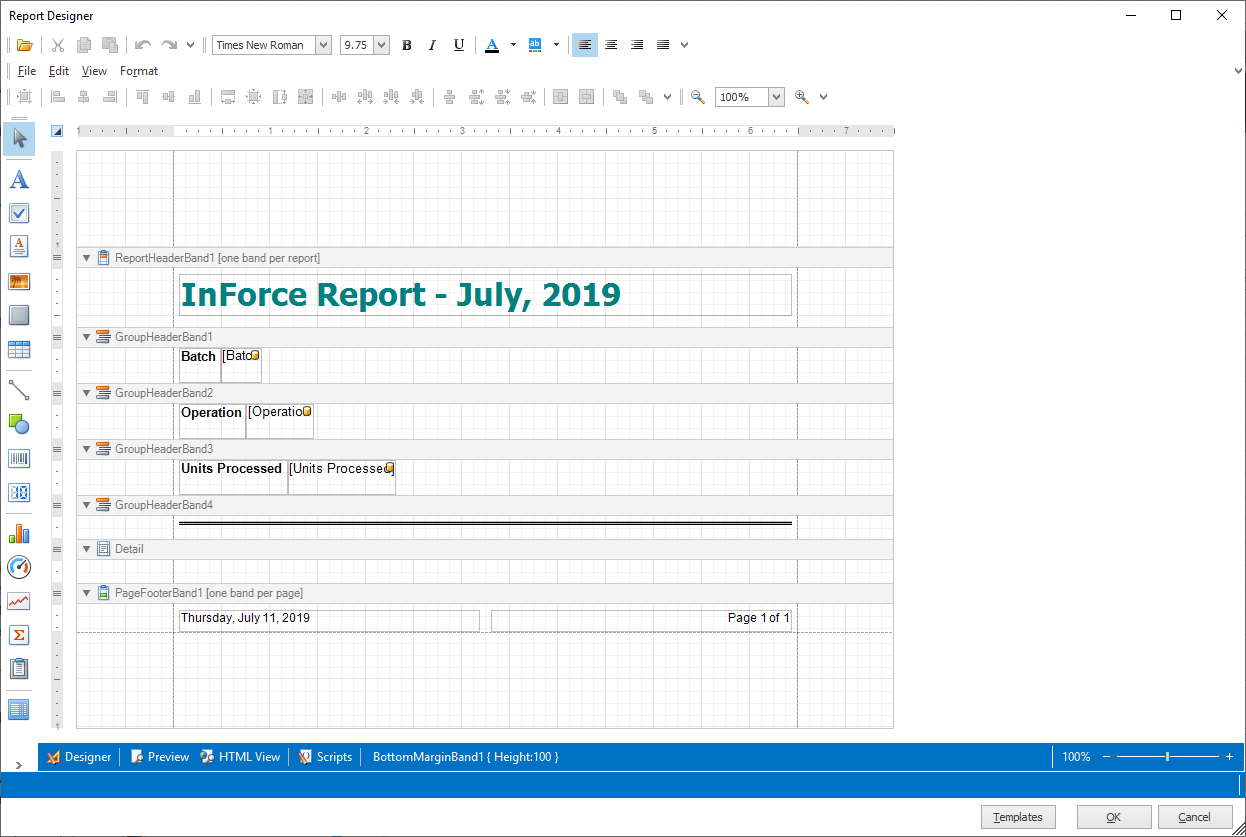Select the Picture Box tool
1246x837 pixels.
pyautogui.click(x=19, y=281)
